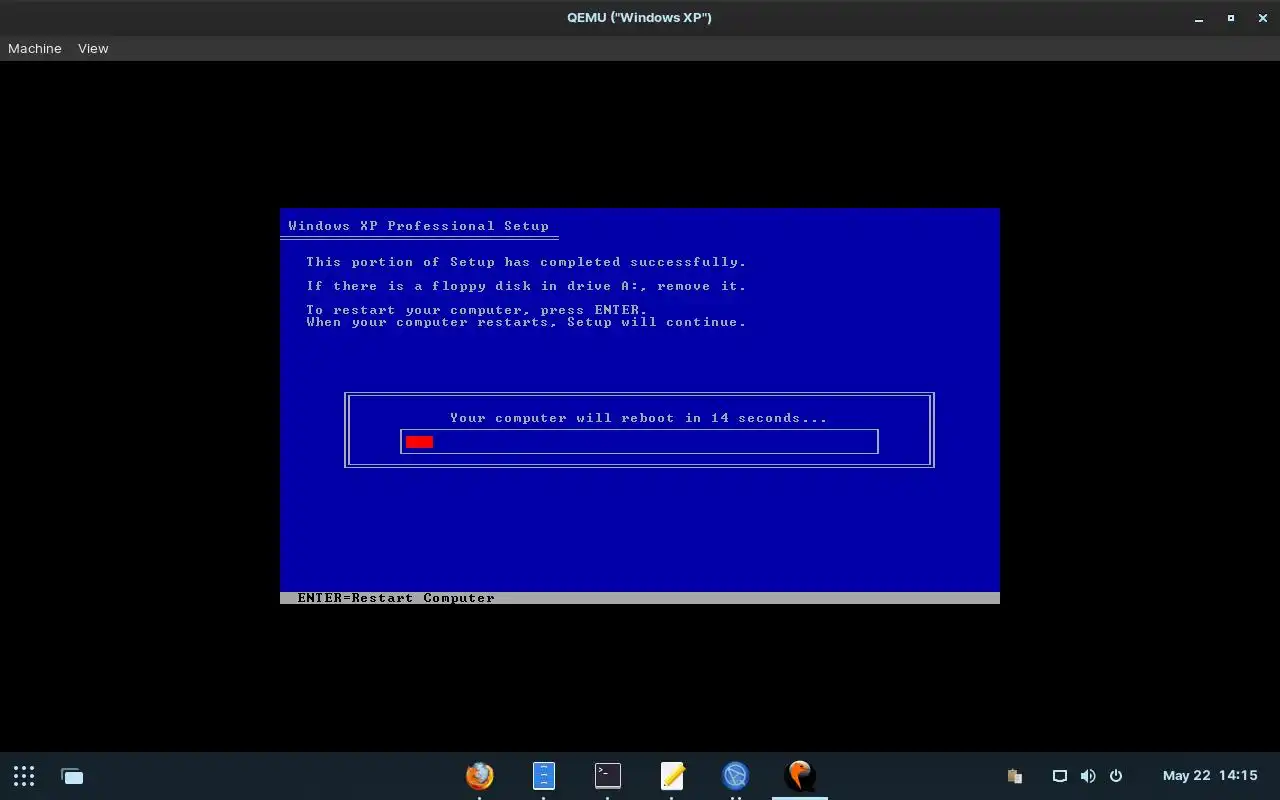Show the applications grid
1280x800 pixels.
click(24, 775)
